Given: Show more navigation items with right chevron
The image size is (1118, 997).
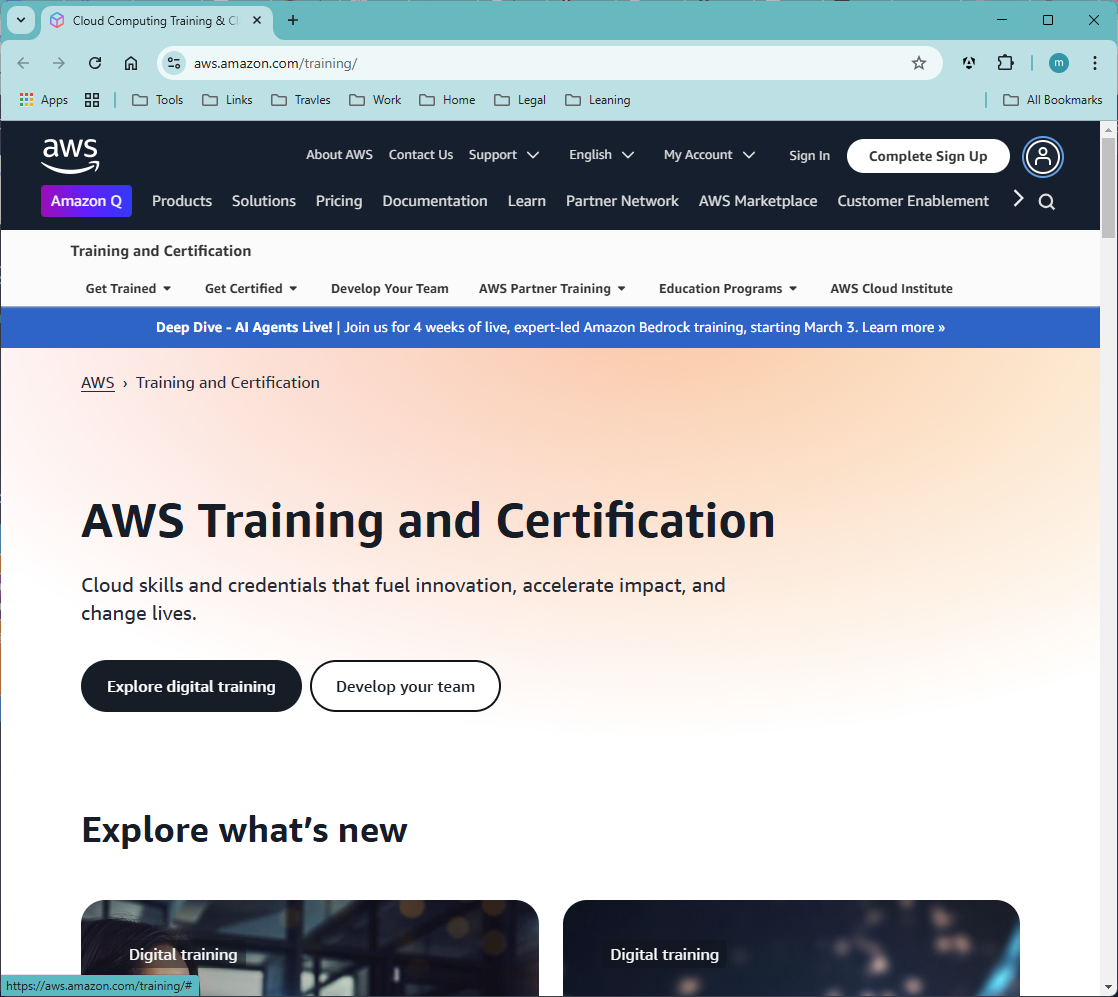Looking at the screenshot, I should pos(1019,199).
